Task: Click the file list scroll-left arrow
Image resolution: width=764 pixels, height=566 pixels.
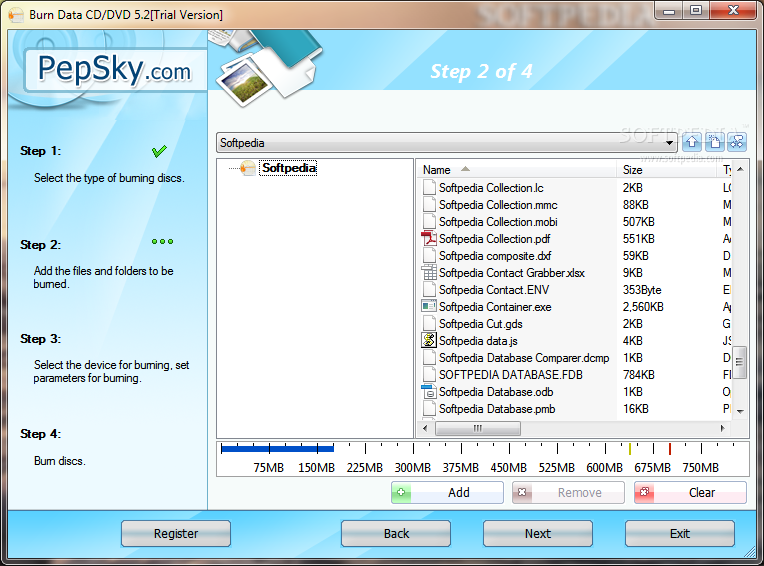Action: point(425,428)
